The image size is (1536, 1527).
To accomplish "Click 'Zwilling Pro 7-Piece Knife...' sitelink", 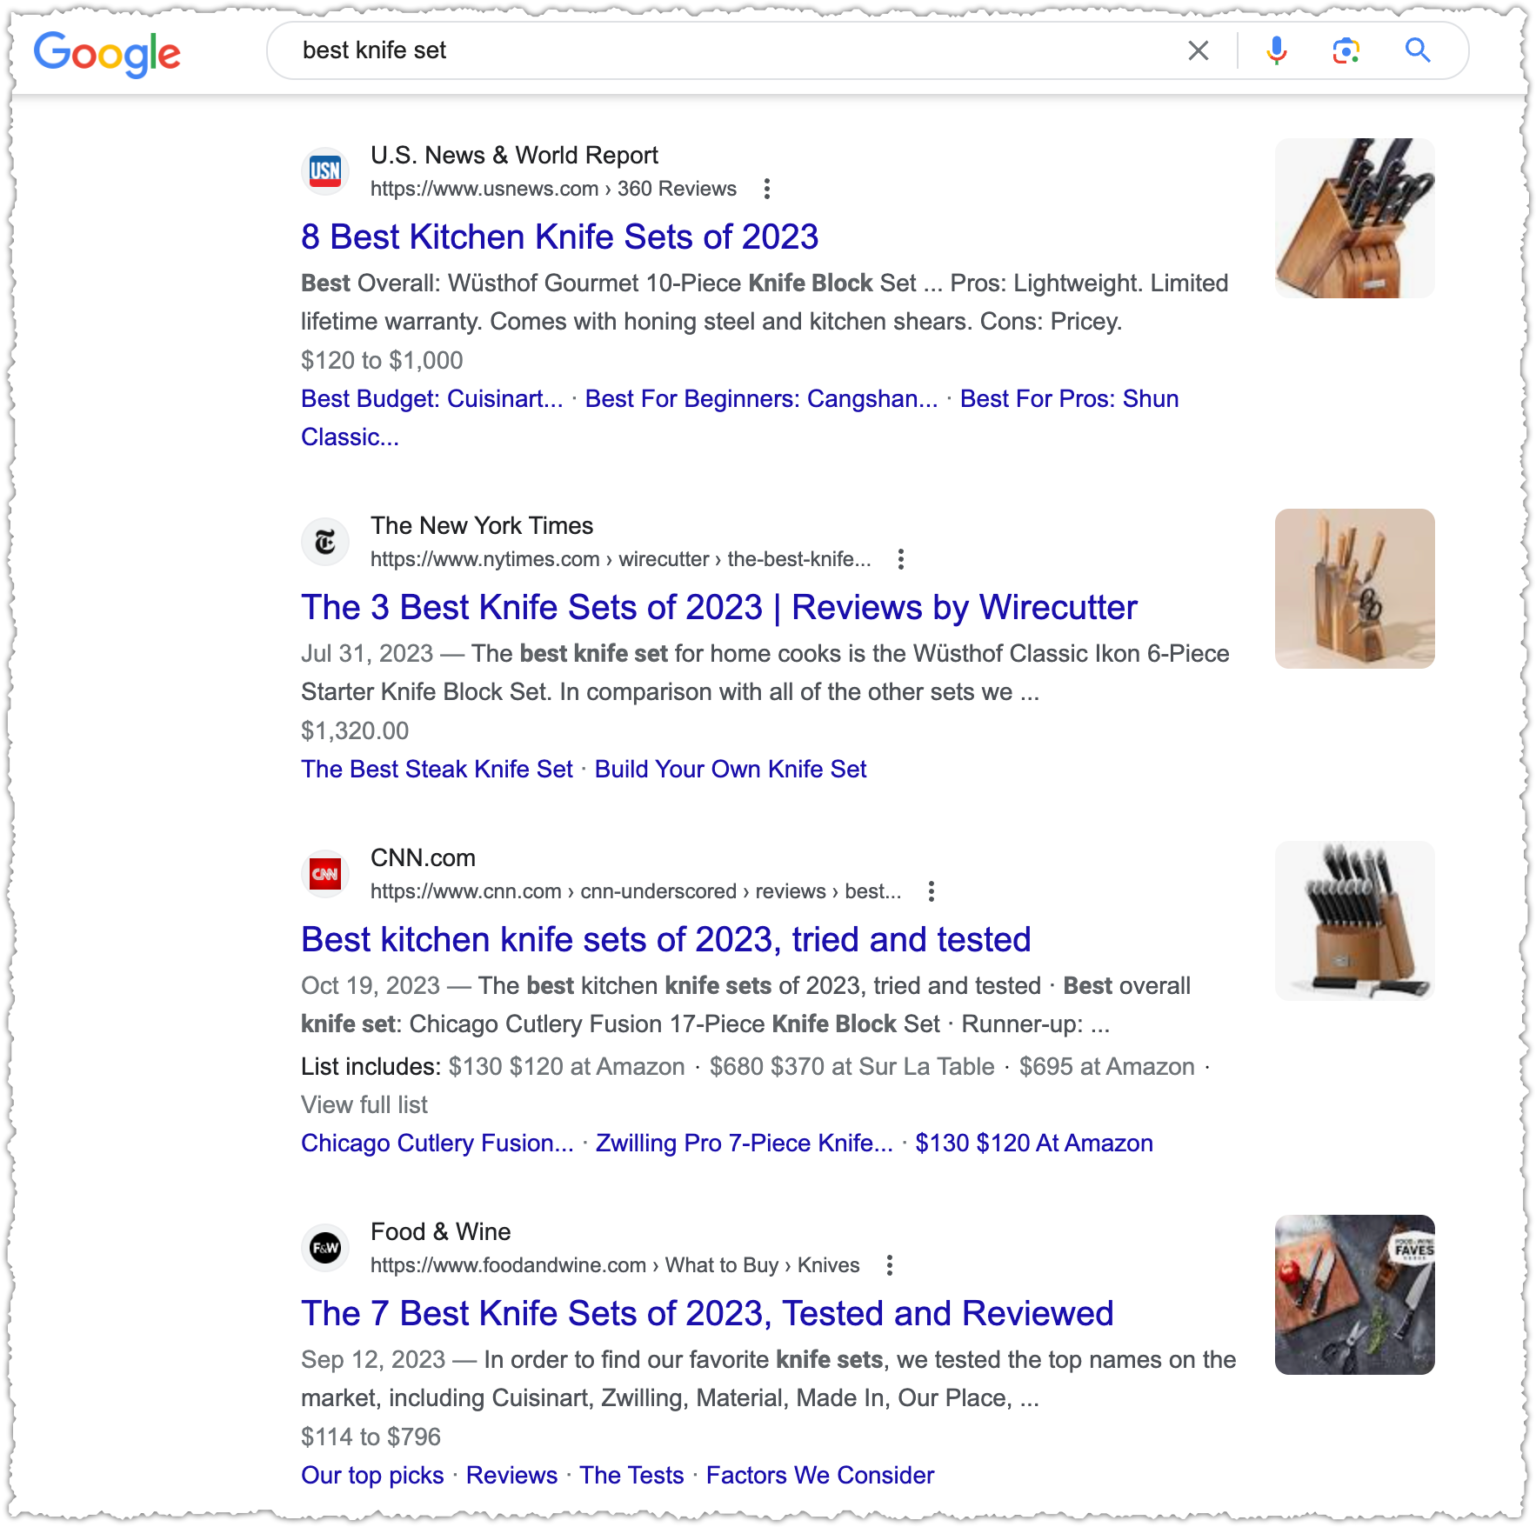I will tap(744, 1143).
